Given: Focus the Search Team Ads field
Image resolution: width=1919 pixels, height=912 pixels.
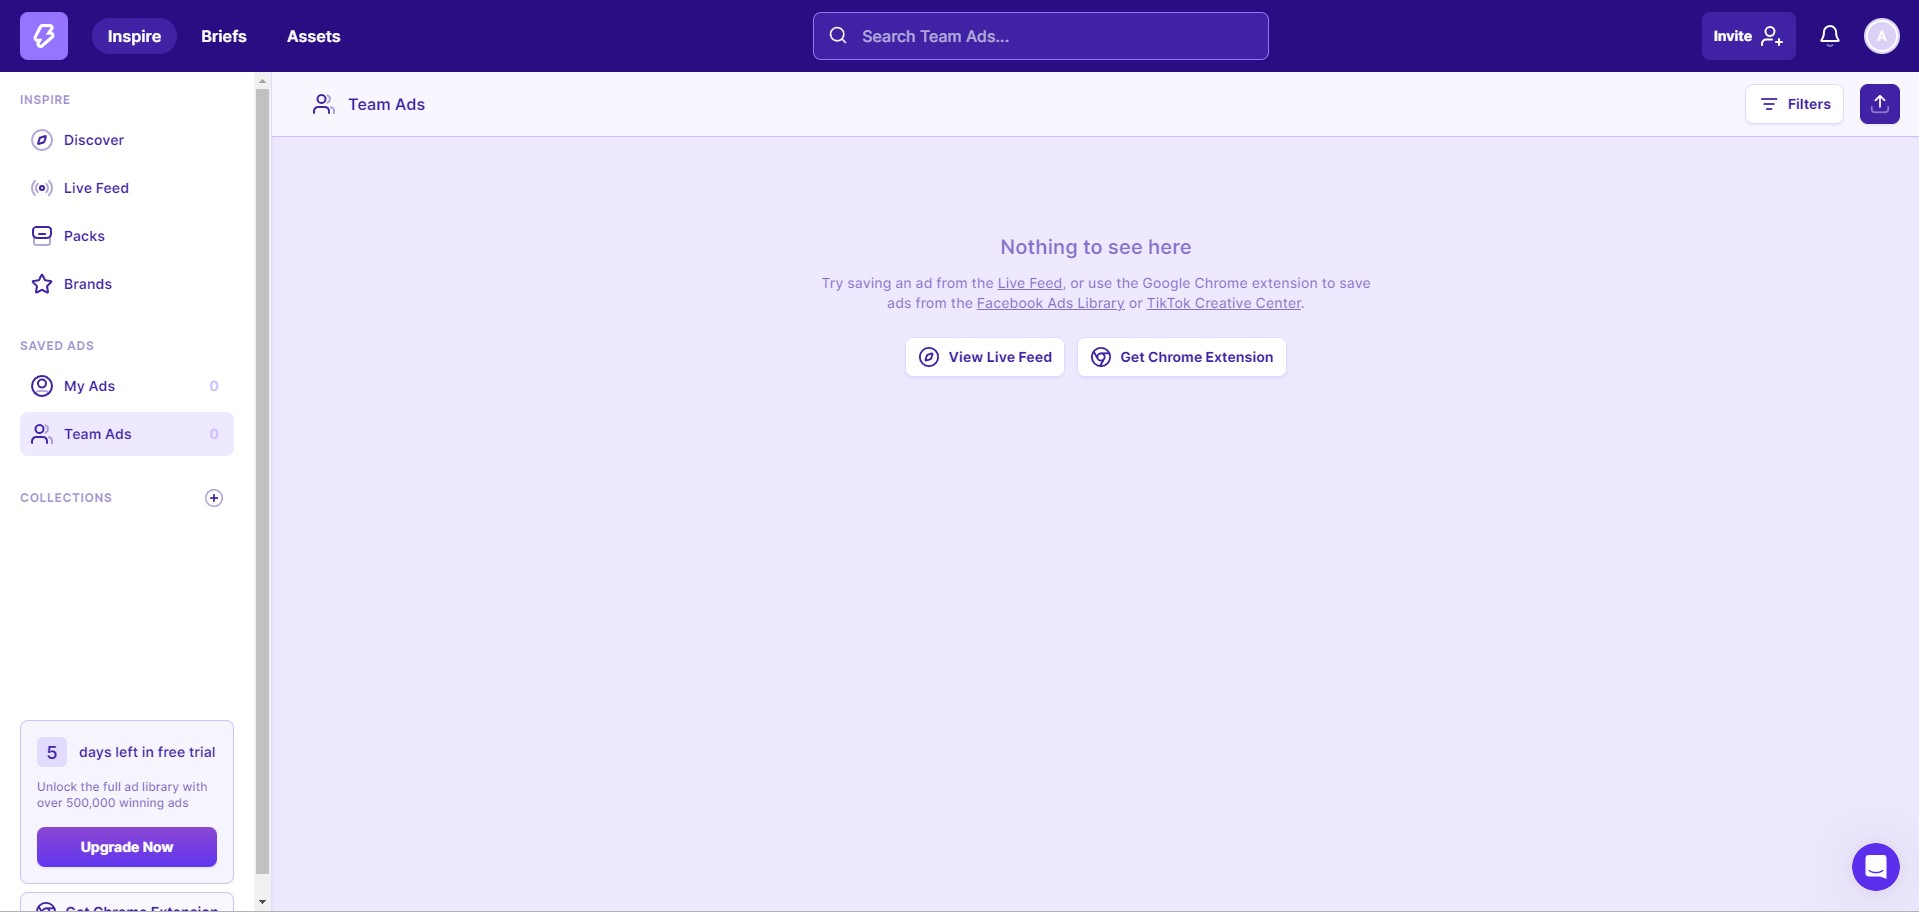Looking at the screenshot, I should (1041, 36).
